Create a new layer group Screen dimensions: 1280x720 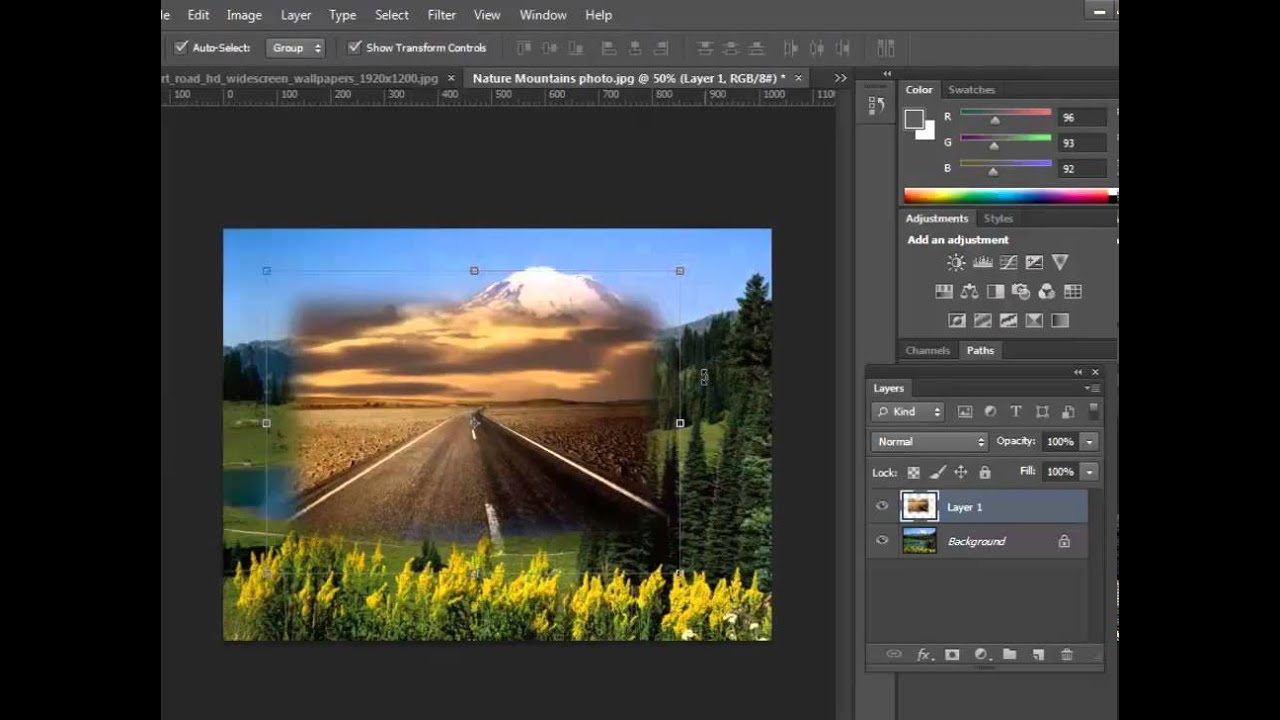(1010, 654)
